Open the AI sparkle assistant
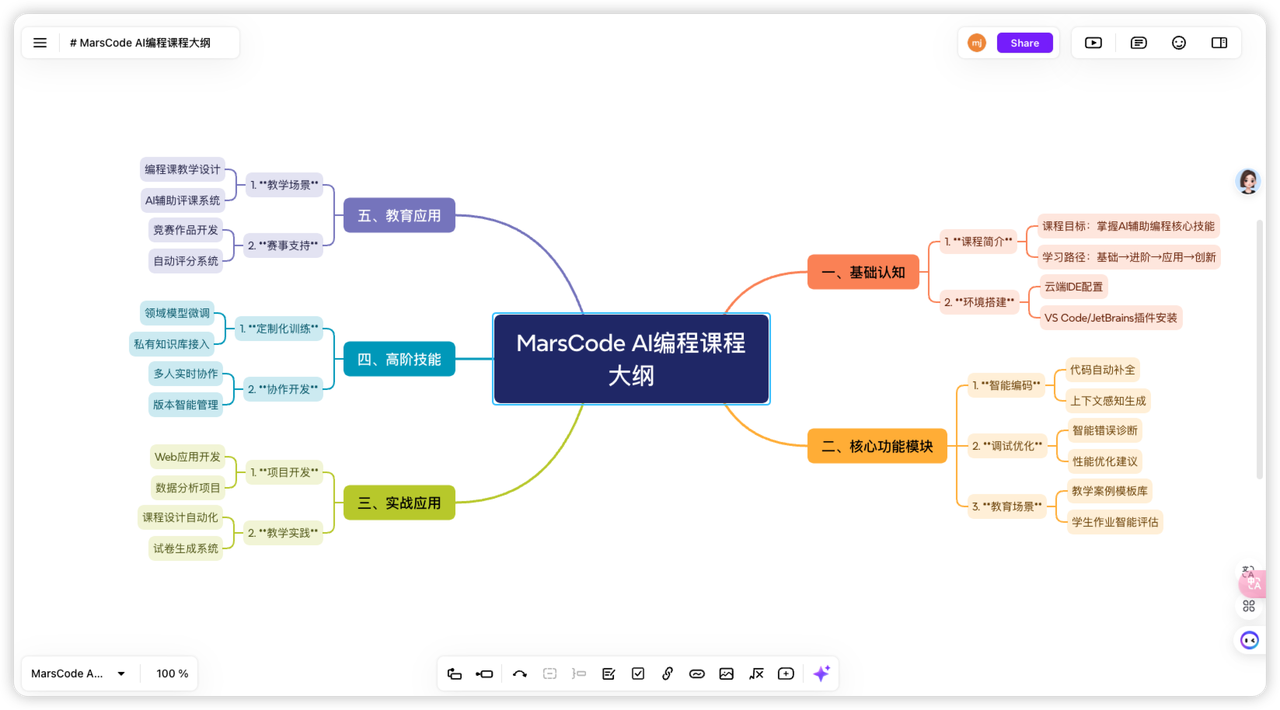The image size is (1280, 710). coord(822,674)
